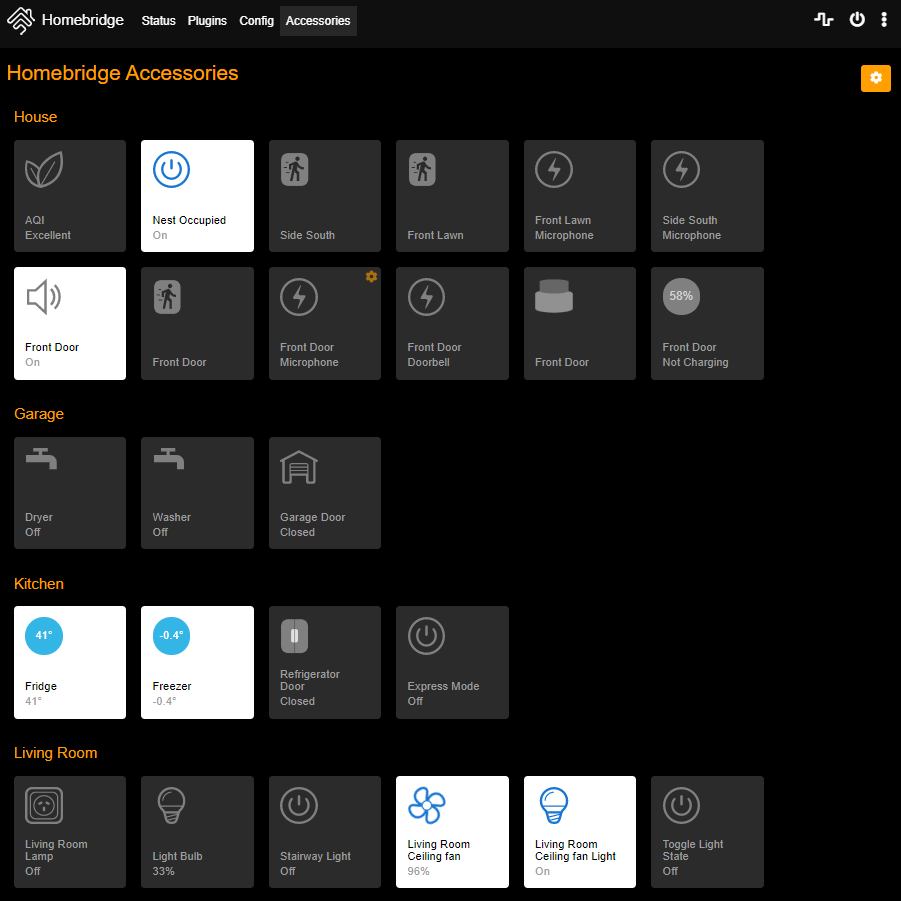Open the small gear on Front Door Microphone tile
901x901 pixels.
coord(371,276)
